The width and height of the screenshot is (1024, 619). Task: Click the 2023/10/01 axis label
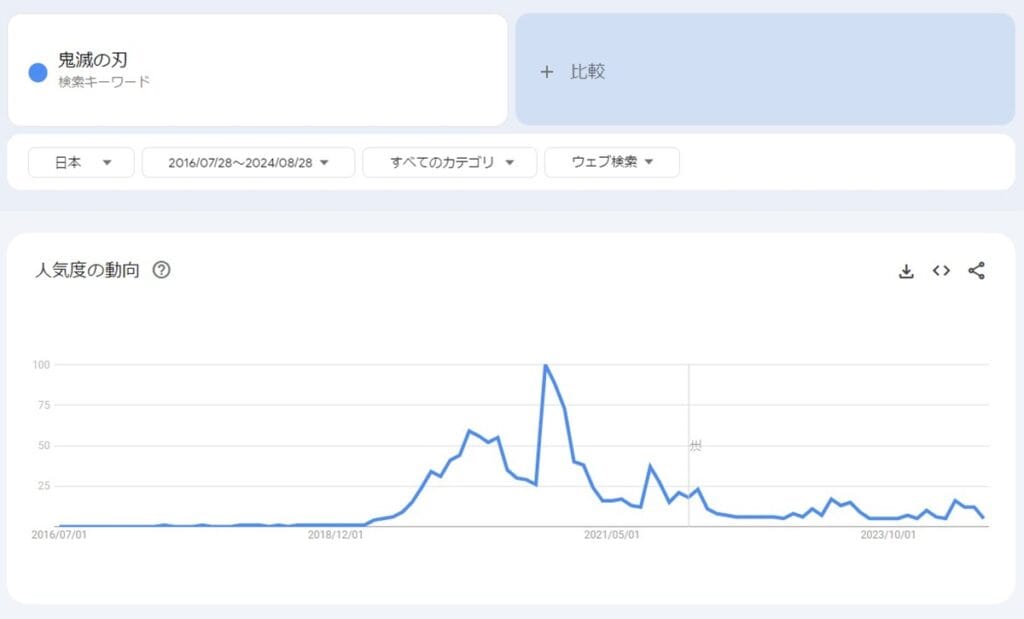888,535
